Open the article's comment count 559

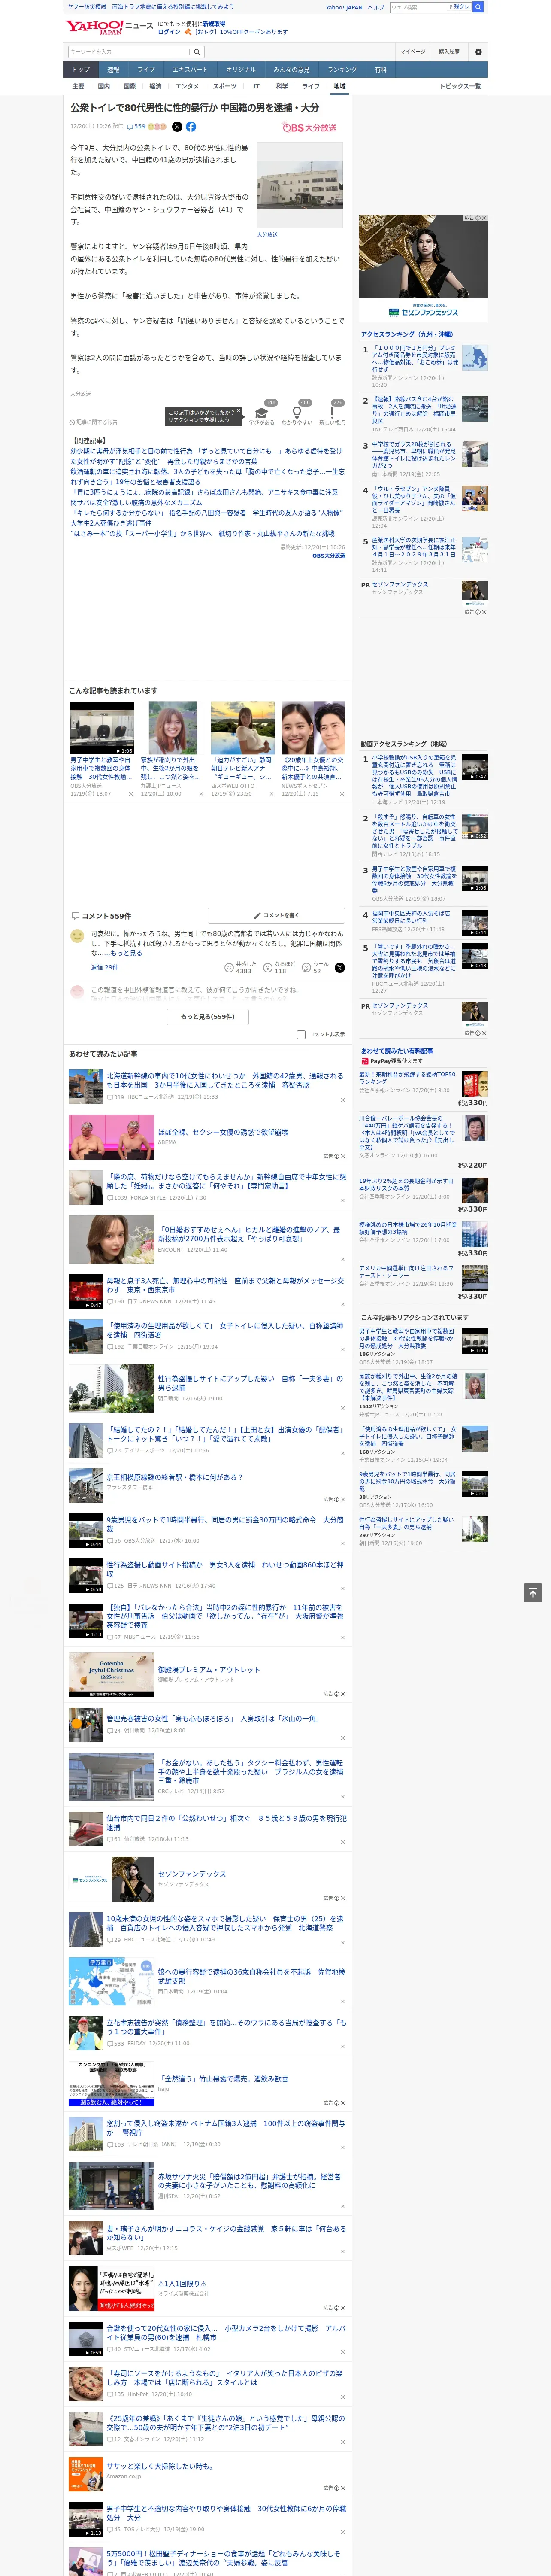pyautogui.click(x=135, y=127)
